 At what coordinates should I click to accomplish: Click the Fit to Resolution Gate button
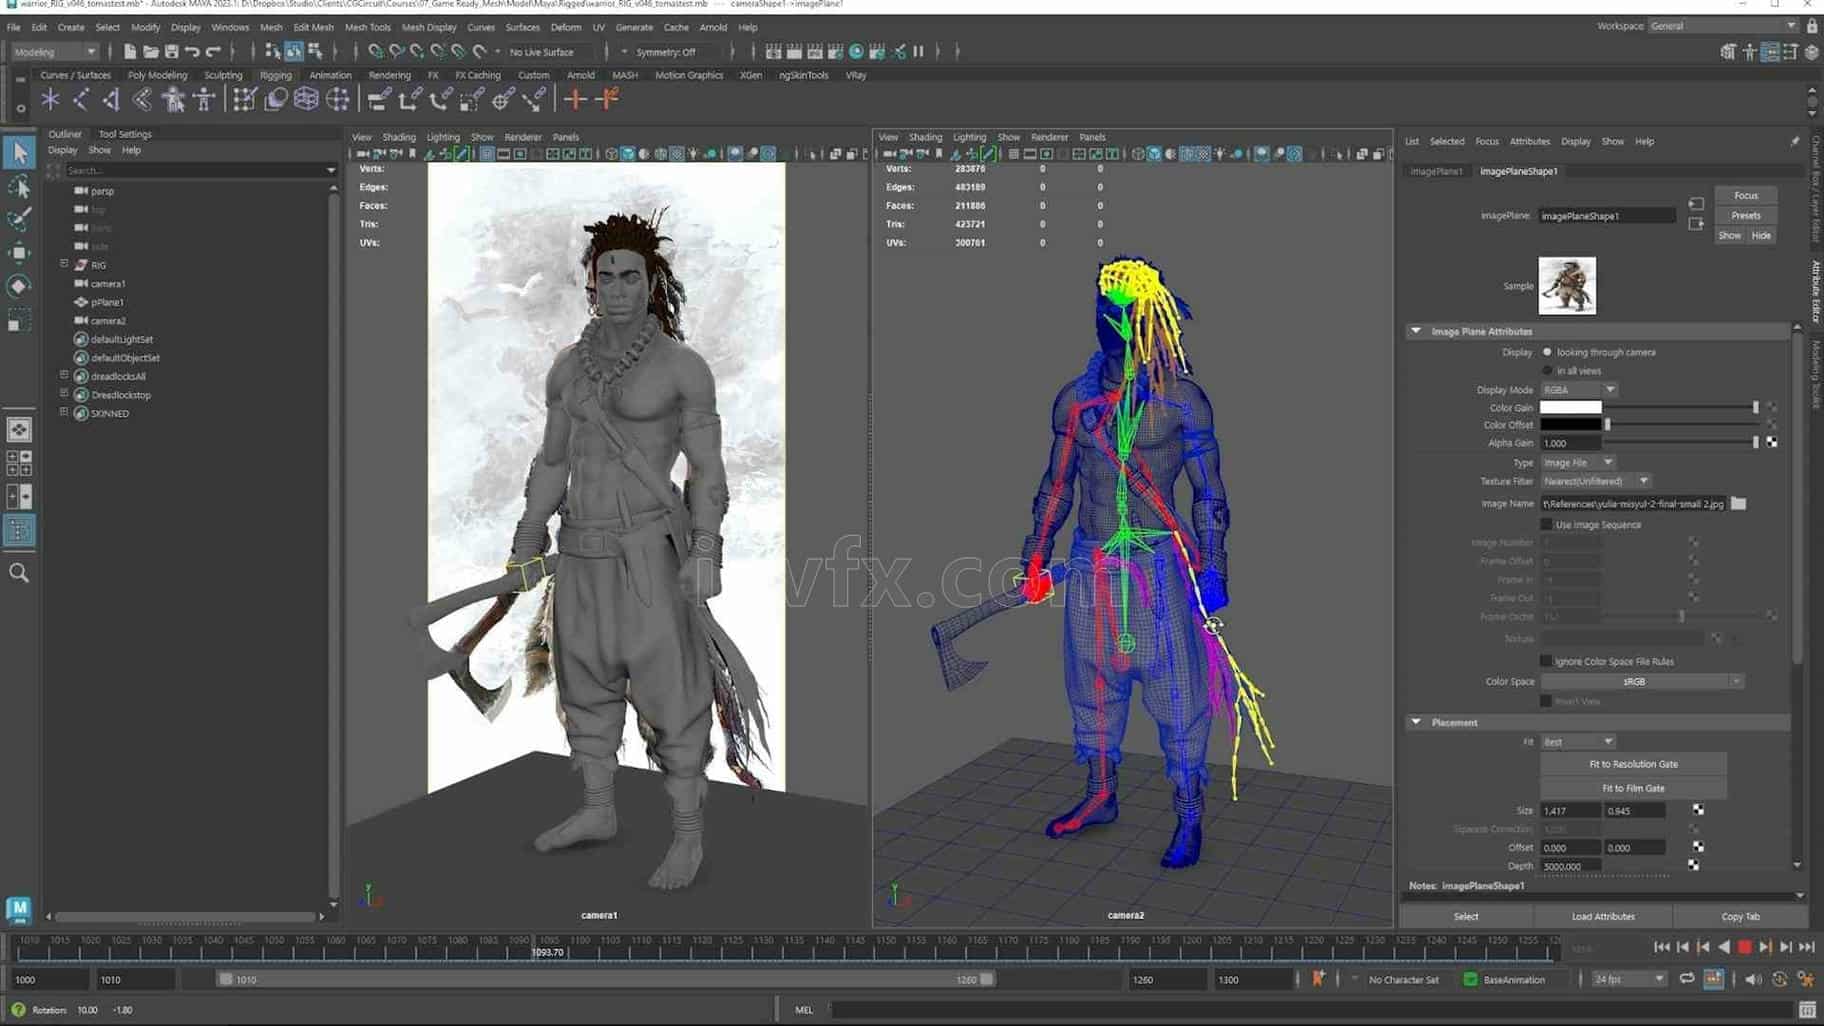pyautogui.click(x=1633, y=764)
